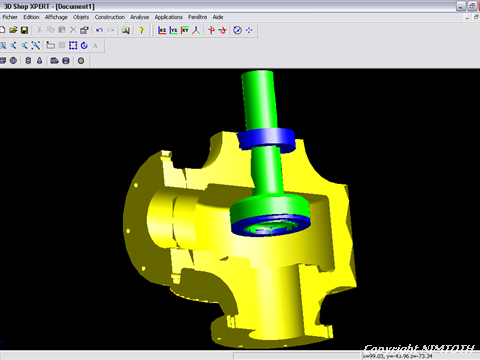Open the Fenêtre menu
This screenshot has width=480, height=360.
point(197,17)
